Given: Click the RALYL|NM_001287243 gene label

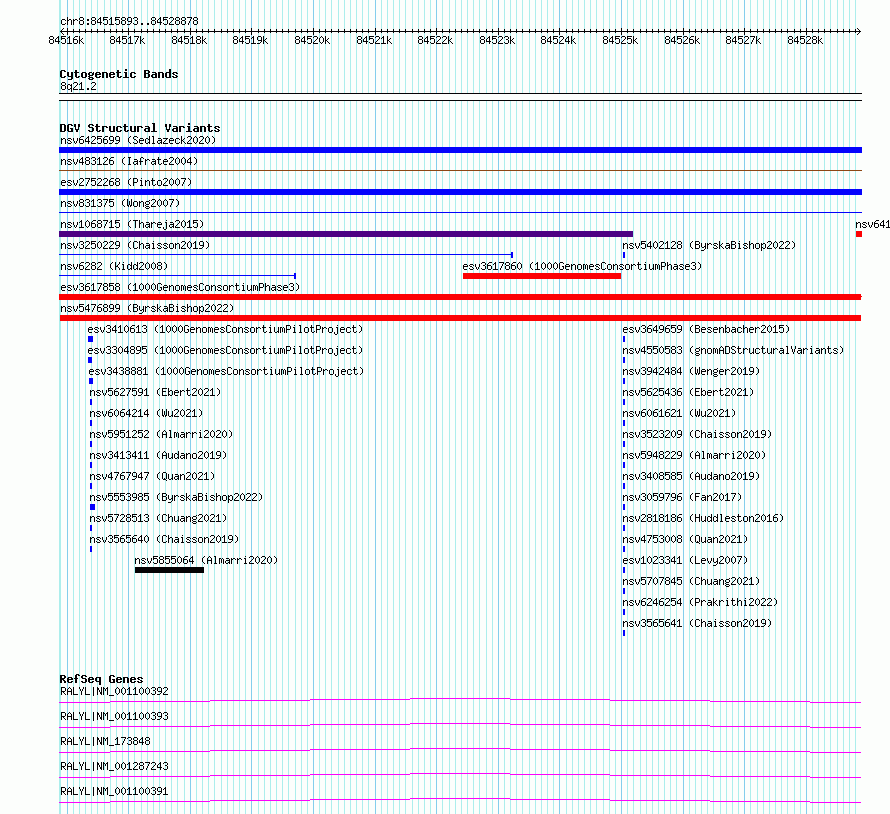Looking at the screenshot, I should 114,766.
